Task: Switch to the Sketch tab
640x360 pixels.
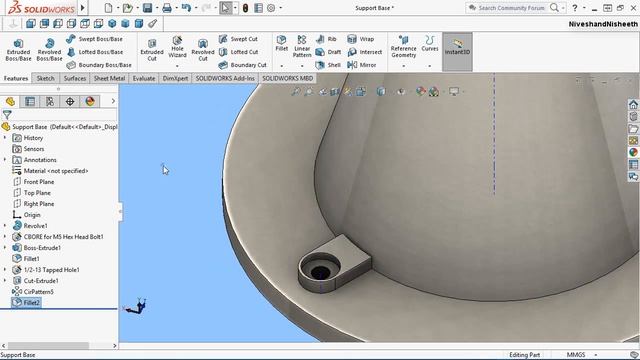Action: pyautogui.click(x=45, y=78)
